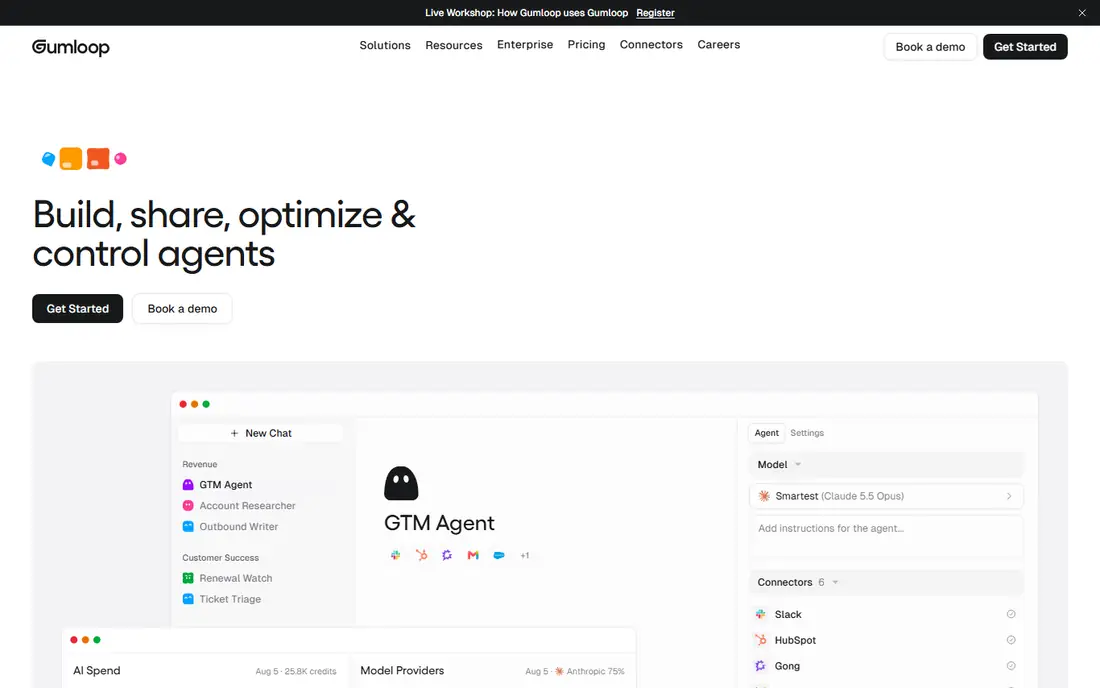
Task: Click the pink circle icon above the headline
Action: (x=121, y=158)
